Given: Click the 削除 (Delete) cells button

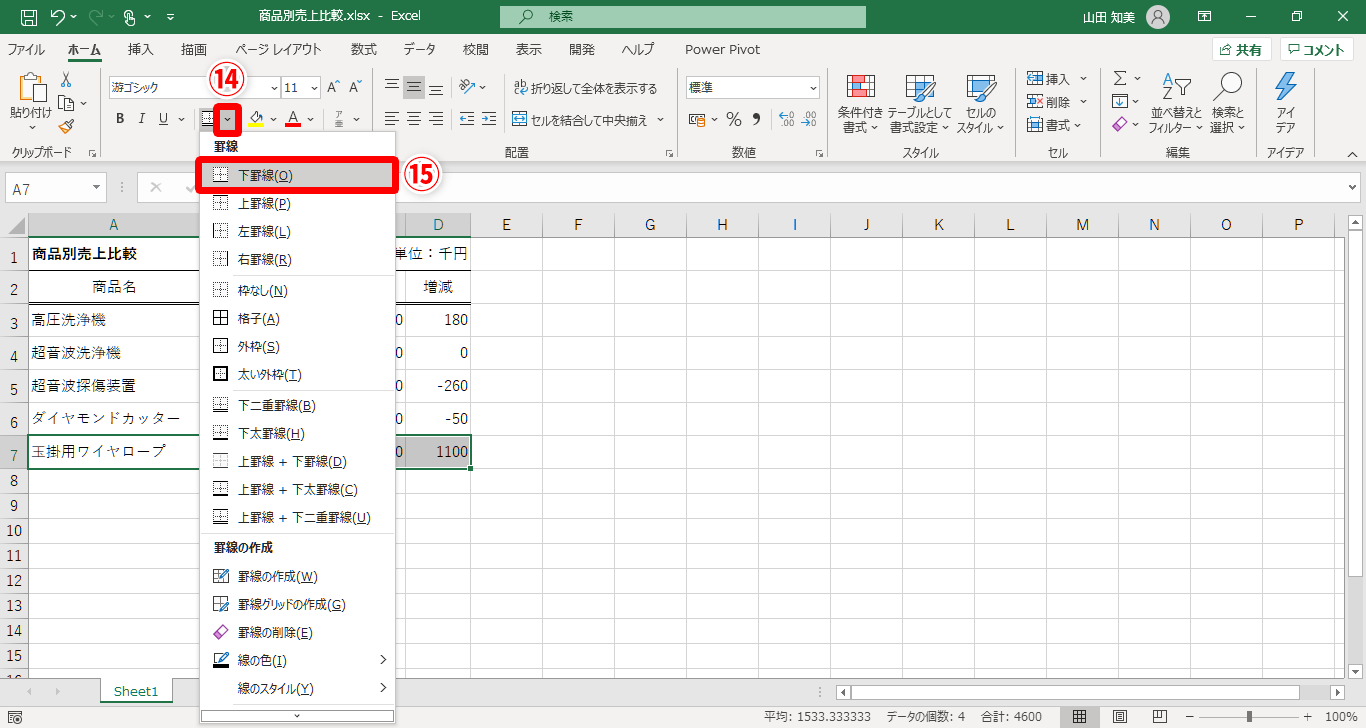Looking at the screenshot, I should [x=1055, y=102].
